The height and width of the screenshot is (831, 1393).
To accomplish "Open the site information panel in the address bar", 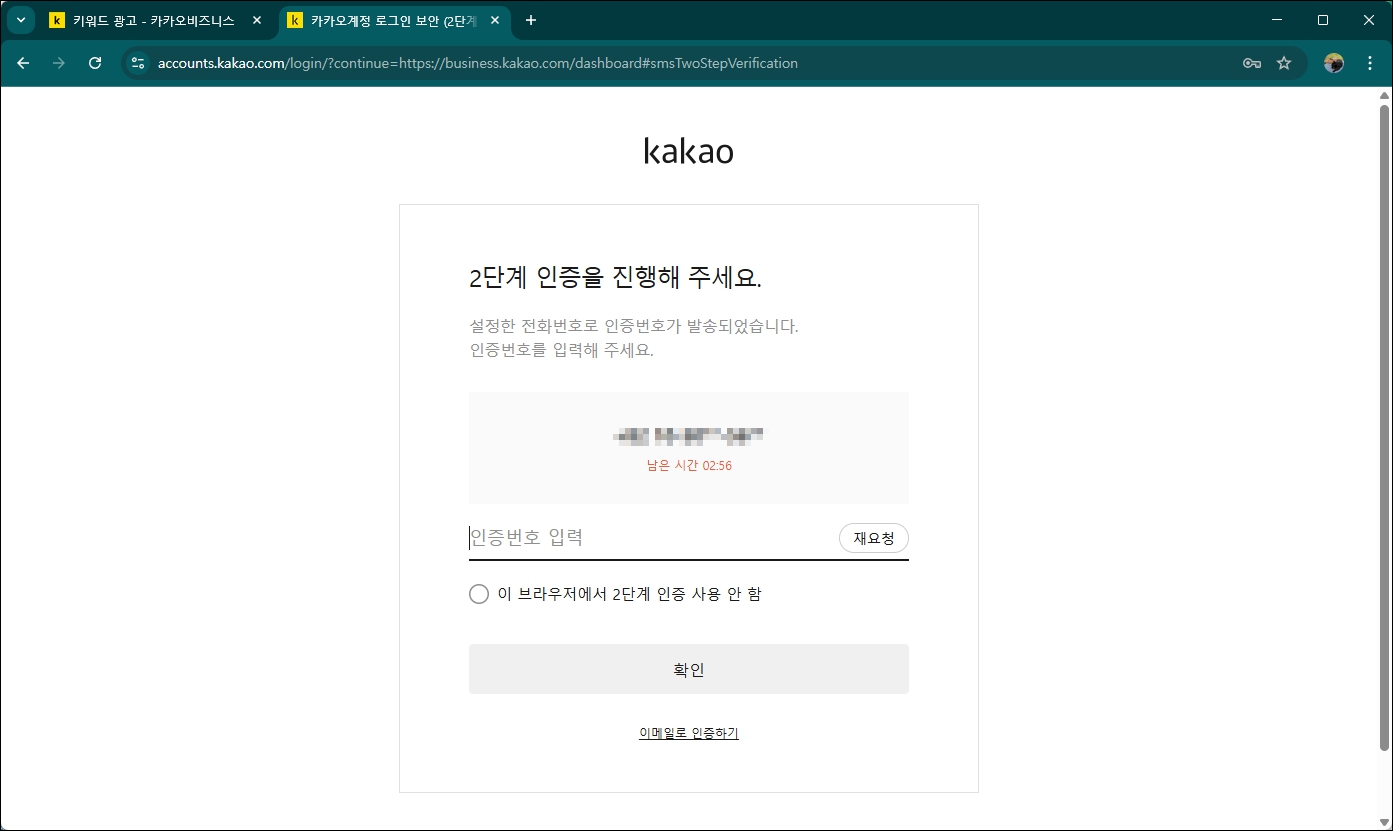I will 136,63.
